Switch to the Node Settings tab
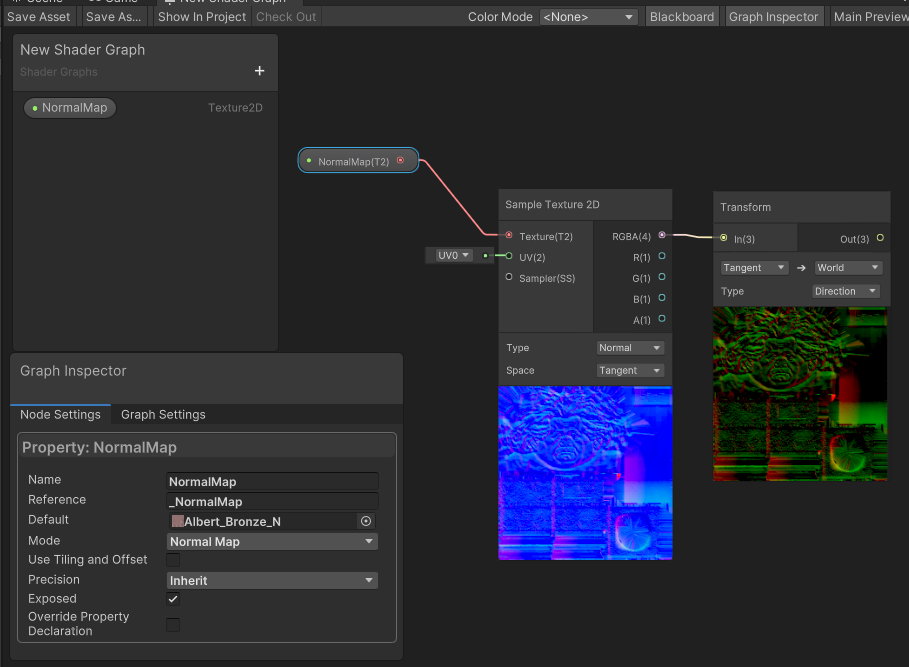 60,414
